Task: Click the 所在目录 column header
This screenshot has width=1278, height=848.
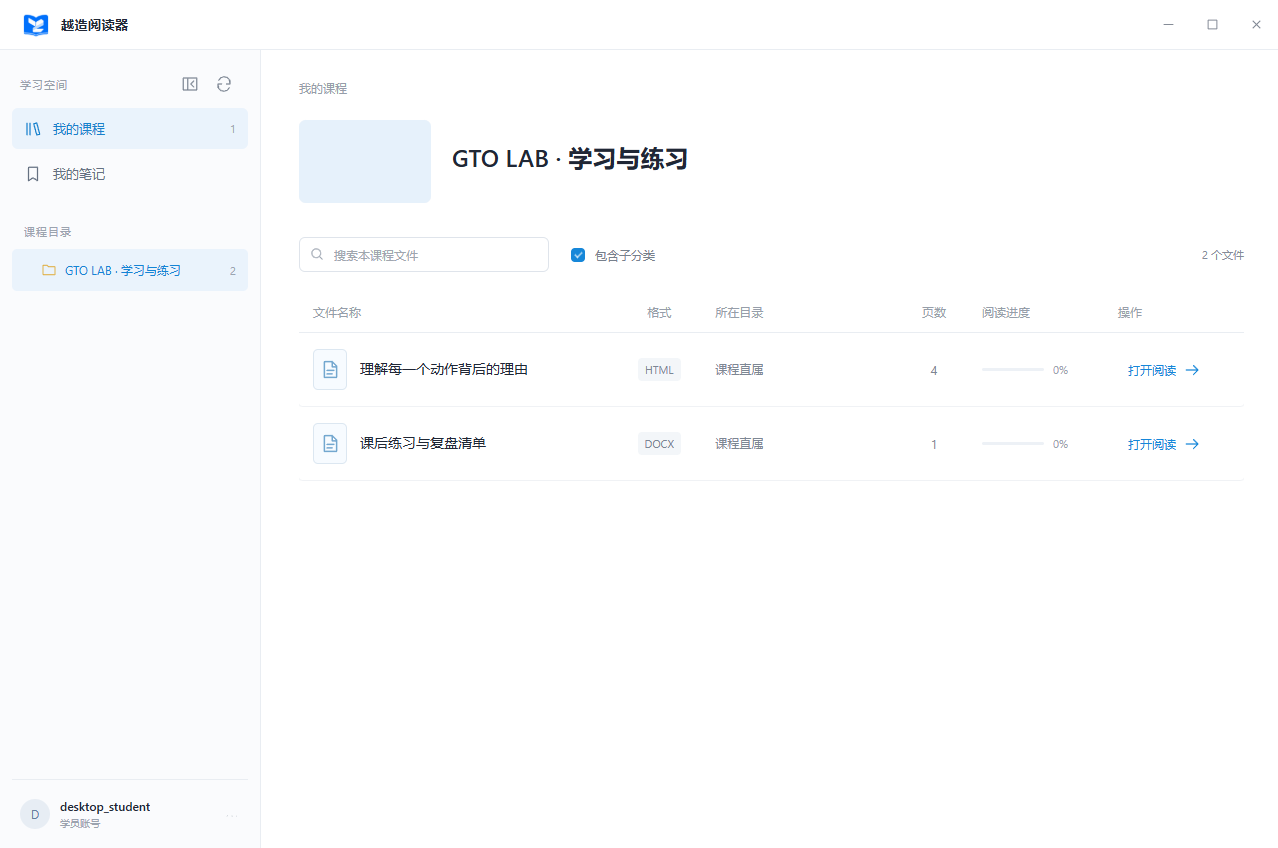Action: tap(739, 313)
